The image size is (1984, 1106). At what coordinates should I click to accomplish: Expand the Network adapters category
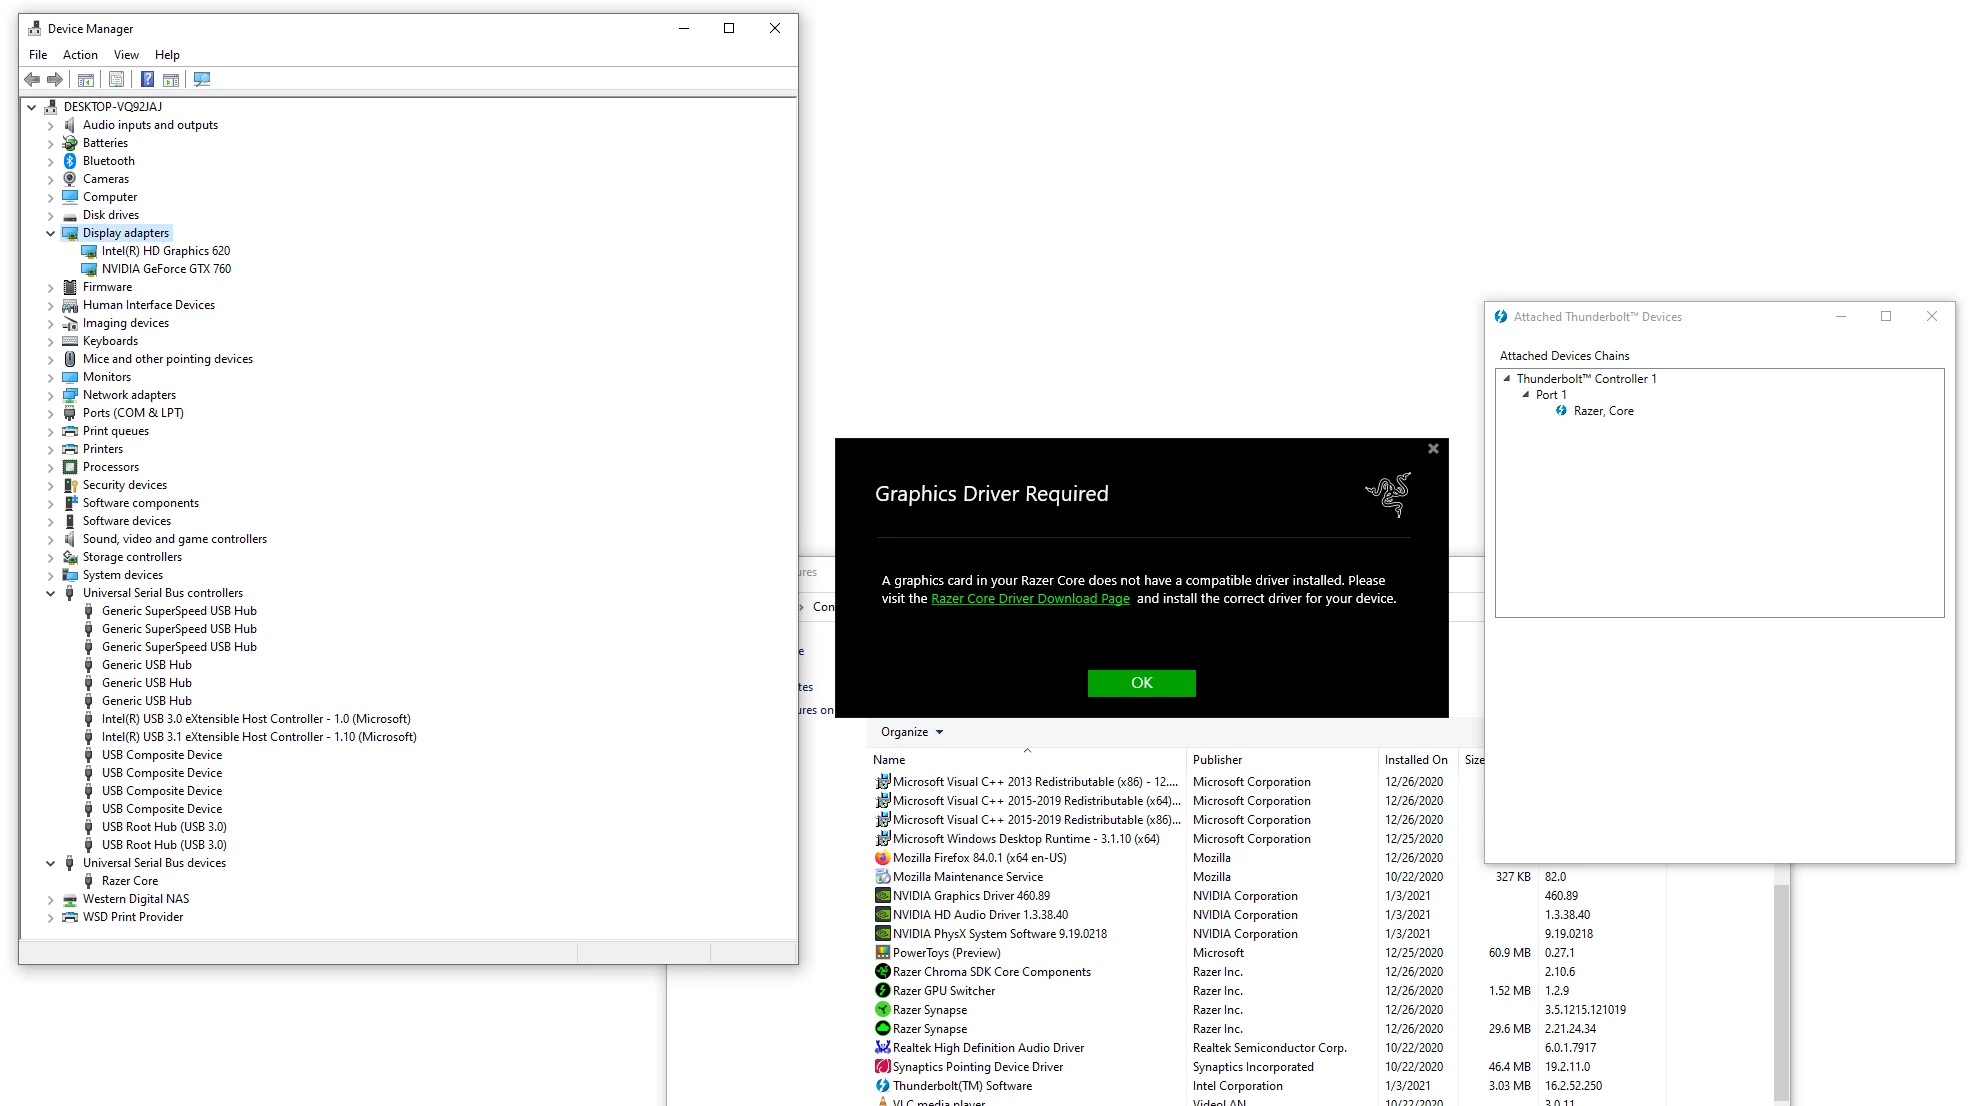[50, 395]
